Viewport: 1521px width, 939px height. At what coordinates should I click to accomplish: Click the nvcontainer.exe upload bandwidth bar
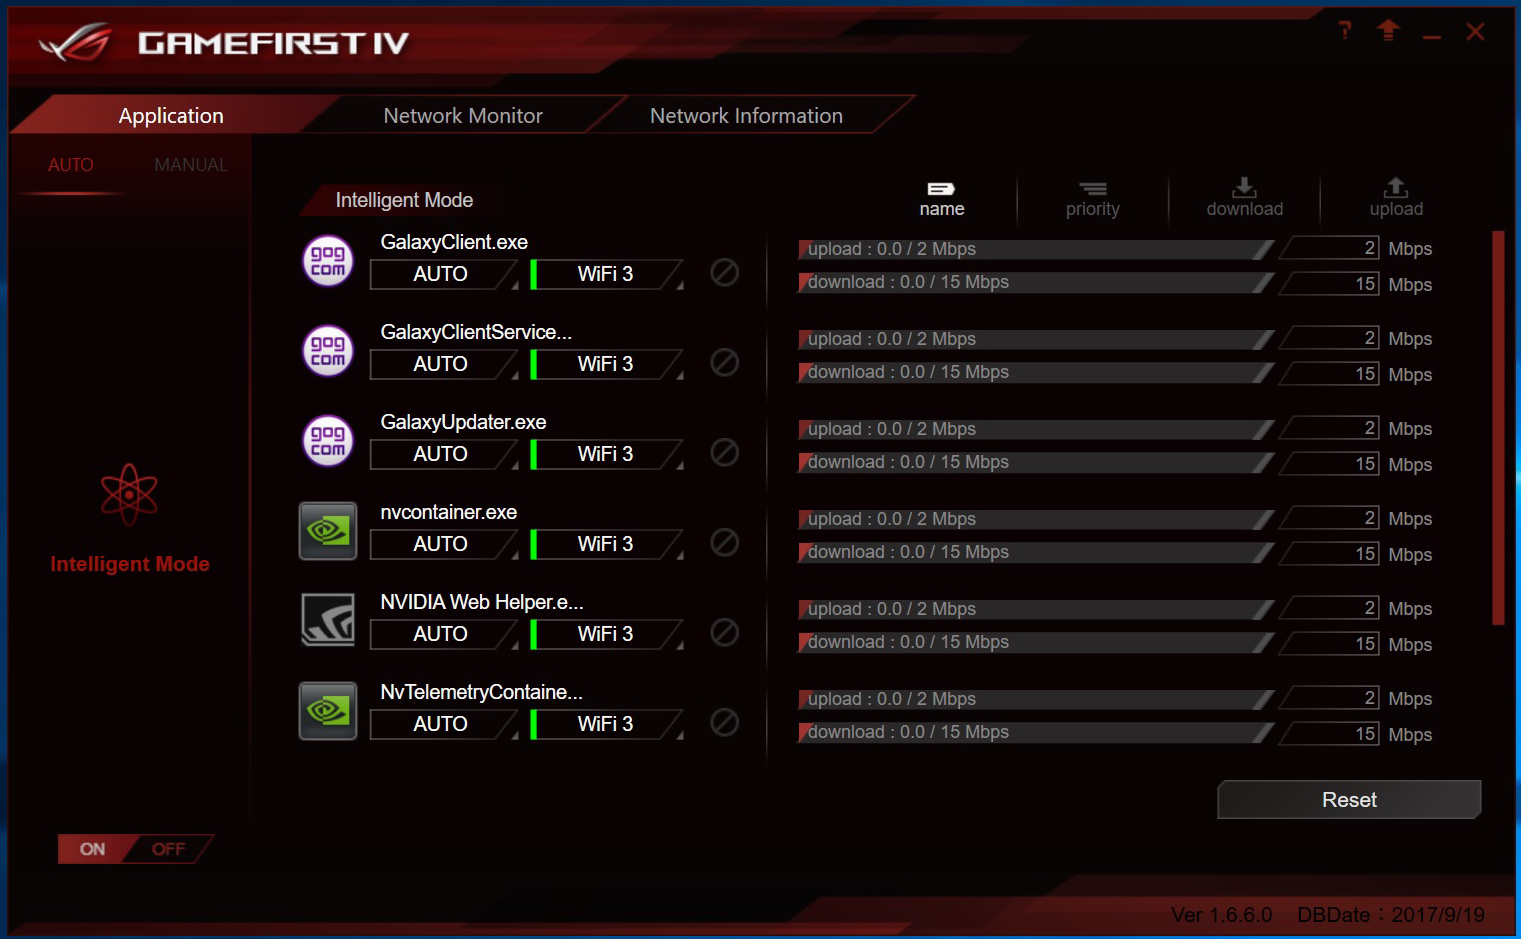pyautogui.click(x=1036, y=519)
